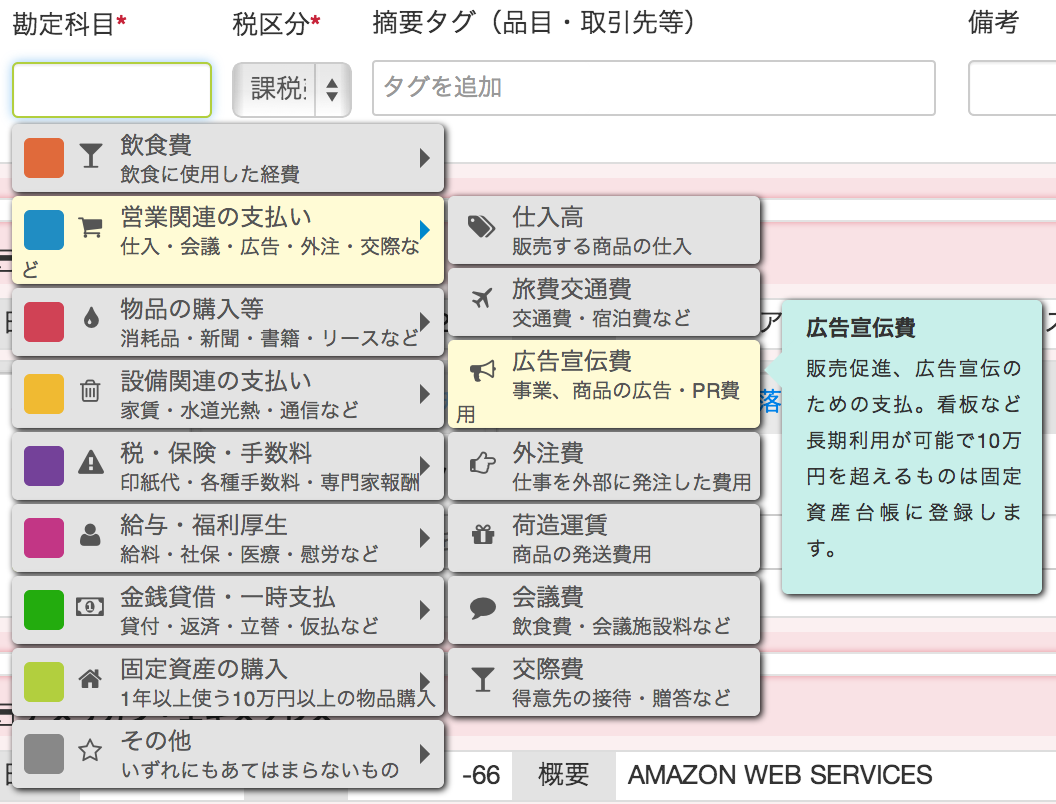The width and height of the screenshot is (1056, 804).
Task: Click the airplane icon for 旅費交通費
Action: [482, 300]
